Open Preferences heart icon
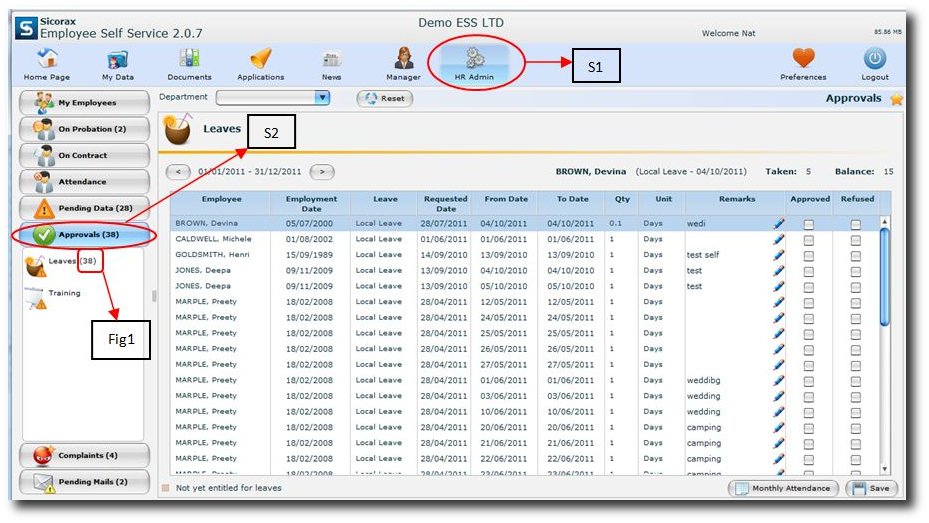 coord(803,59)
